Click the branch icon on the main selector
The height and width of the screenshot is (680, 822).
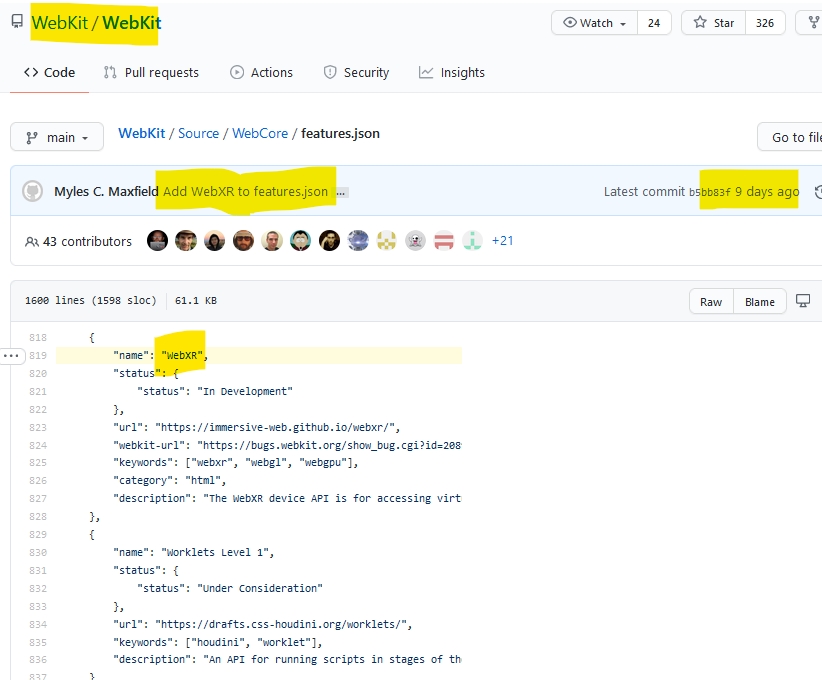coord(31,138)
